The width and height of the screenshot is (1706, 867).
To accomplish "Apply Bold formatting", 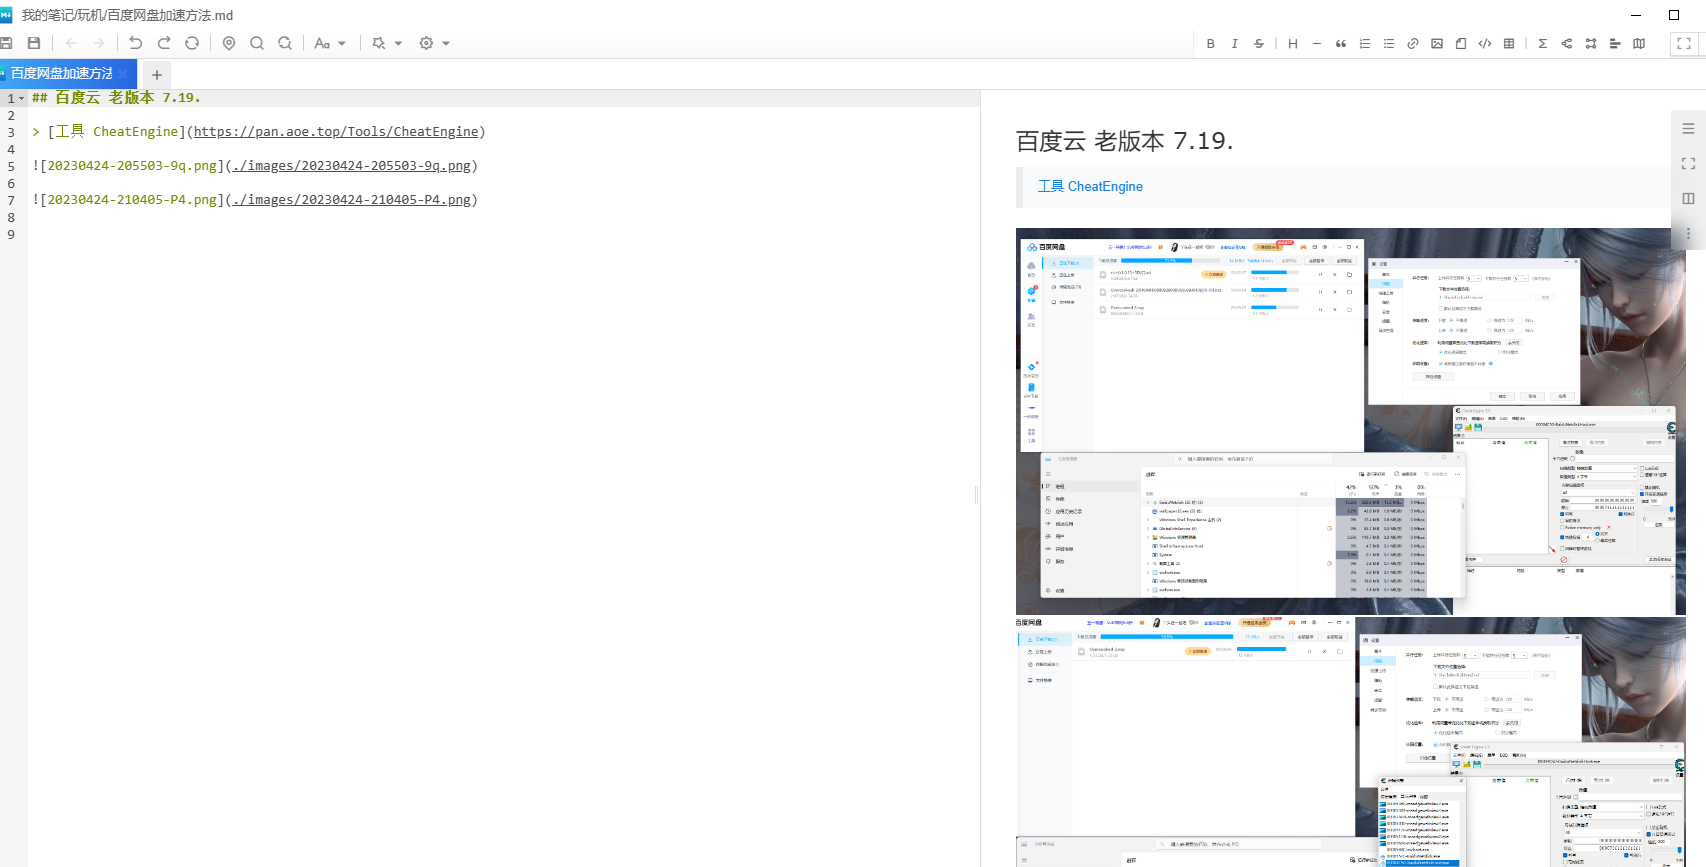I will point(1210,43).
